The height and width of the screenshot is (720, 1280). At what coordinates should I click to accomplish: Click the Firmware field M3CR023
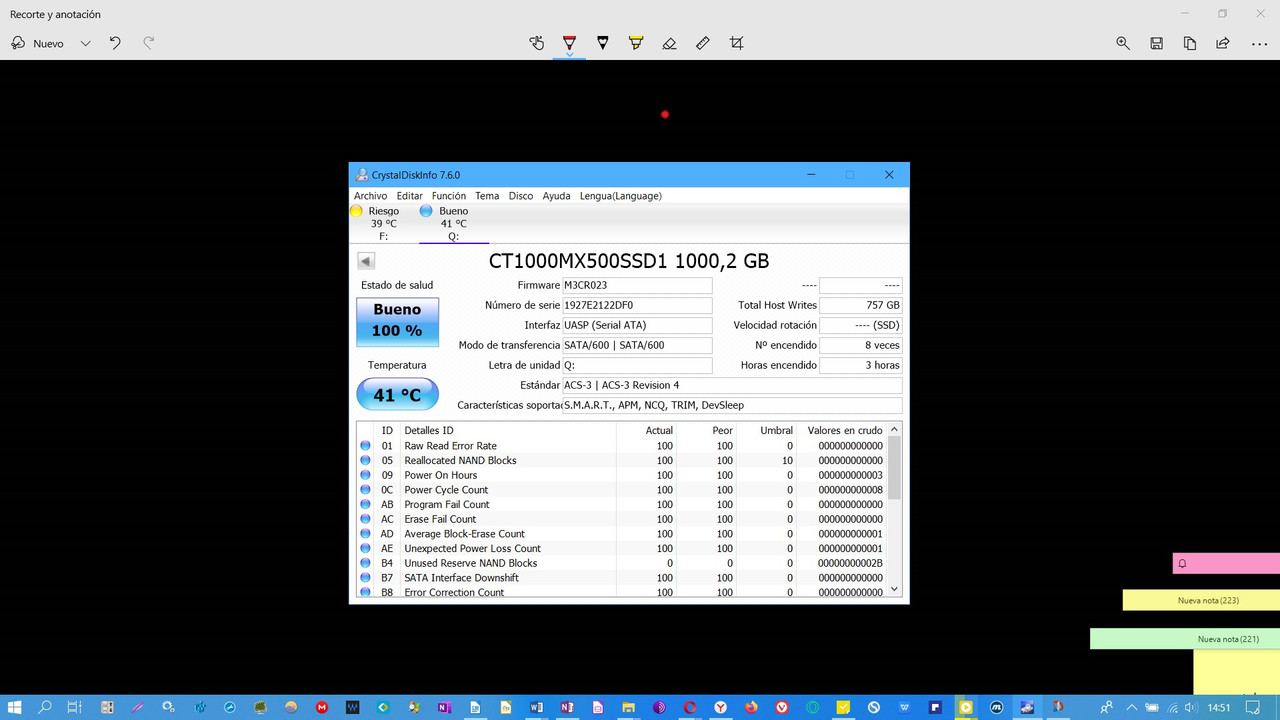pos(637,285)
